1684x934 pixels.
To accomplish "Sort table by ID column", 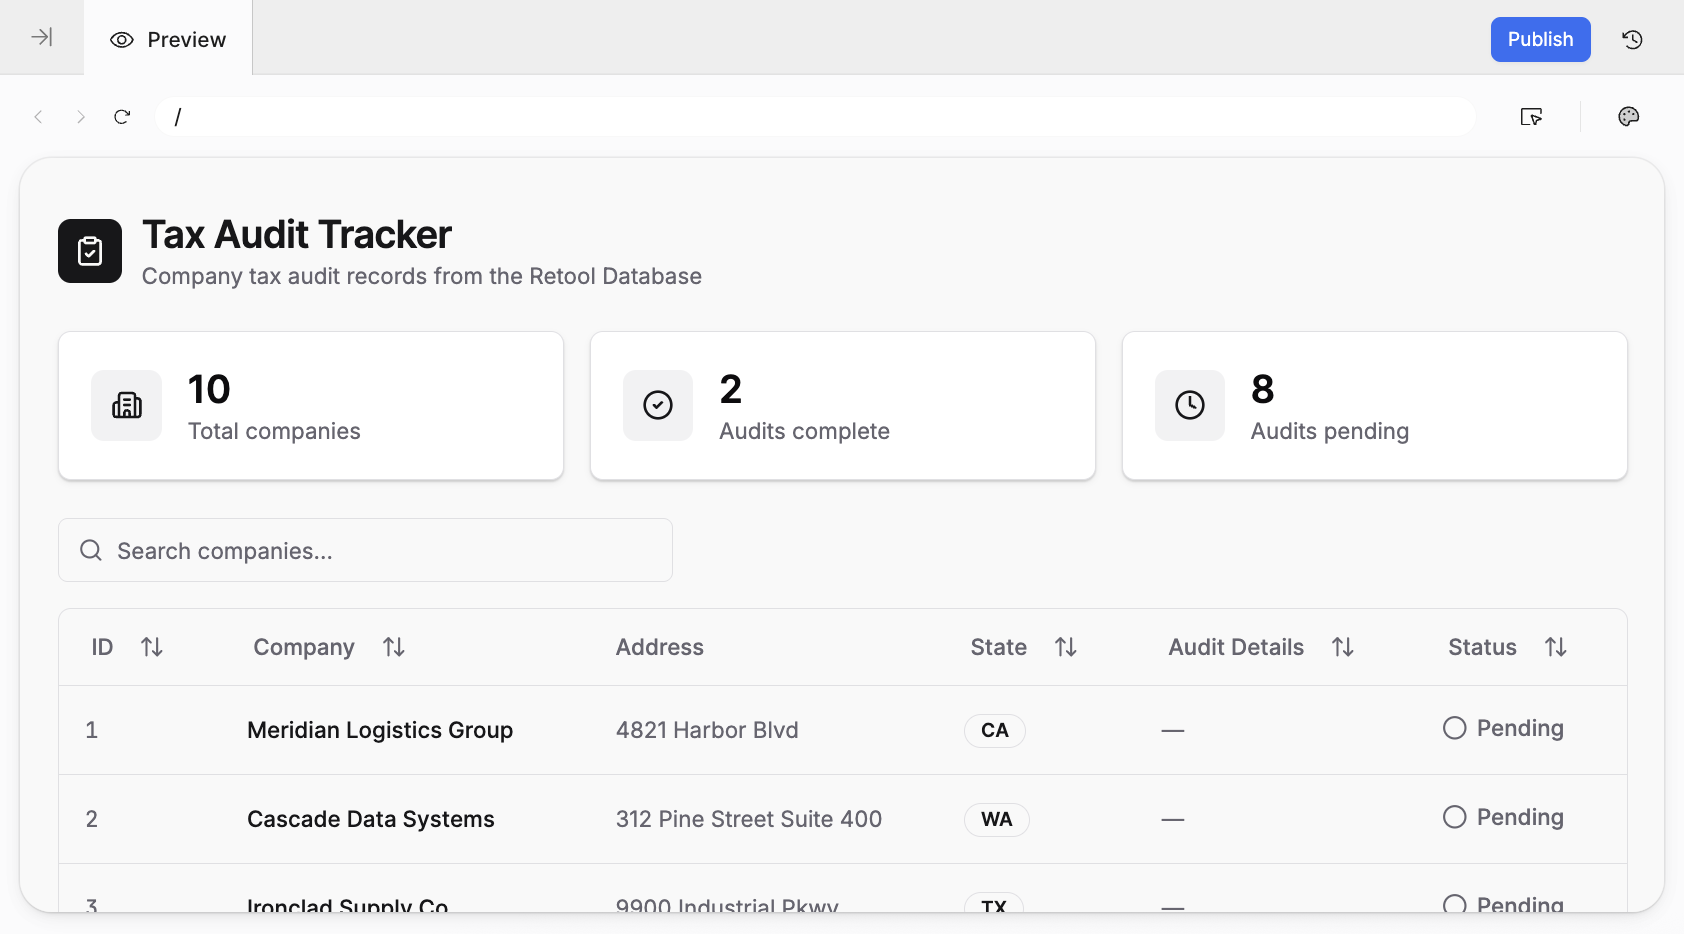I will [152, 647].
